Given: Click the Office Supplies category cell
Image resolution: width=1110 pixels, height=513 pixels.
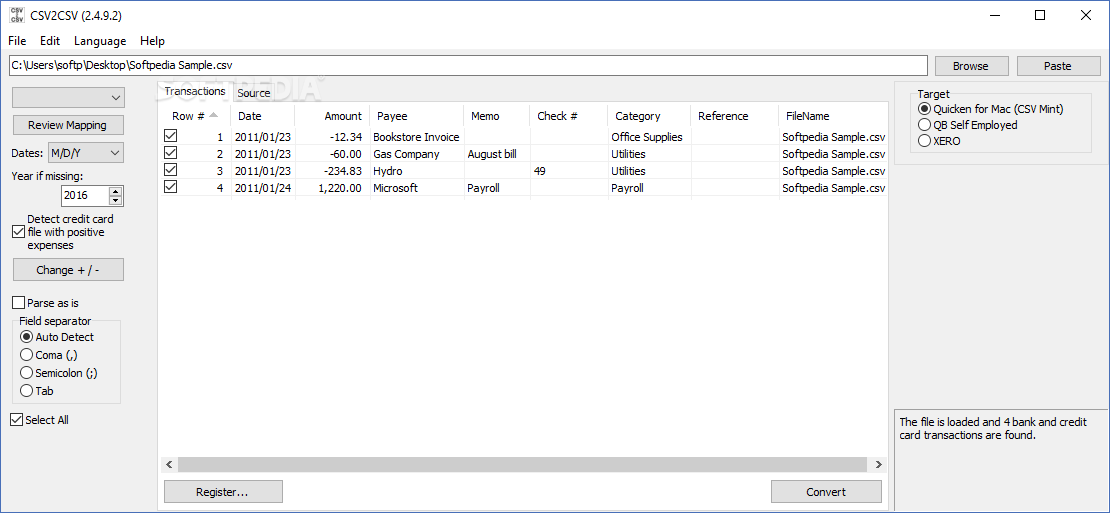Looking at the screenshot, I should tap(649, 137).
